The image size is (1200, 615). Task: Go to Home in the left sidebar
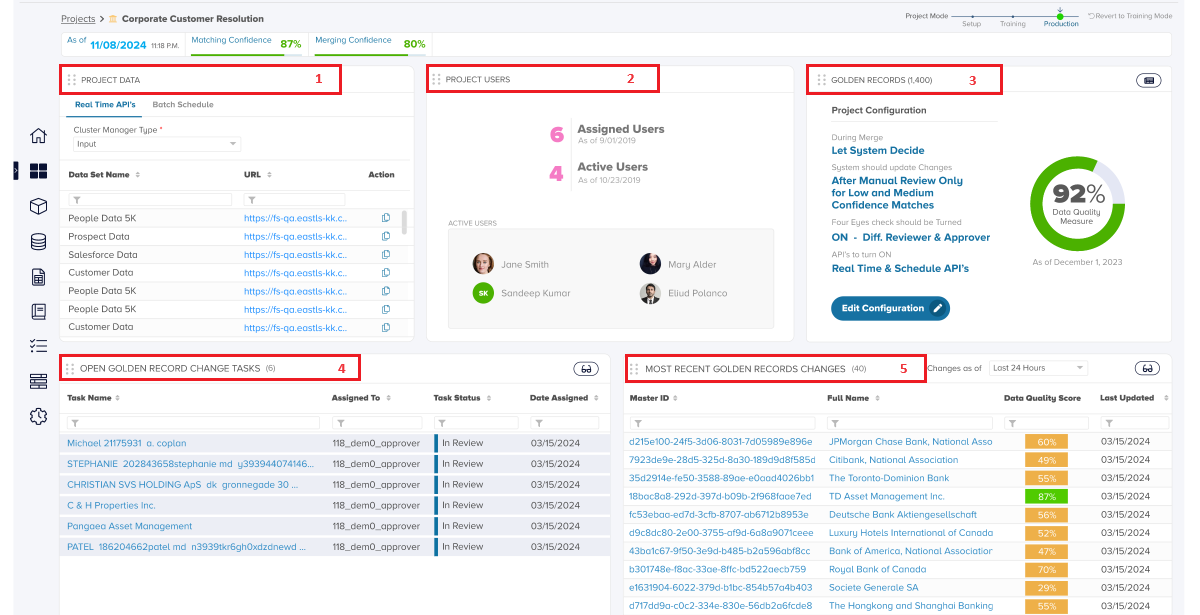point(39,136)
